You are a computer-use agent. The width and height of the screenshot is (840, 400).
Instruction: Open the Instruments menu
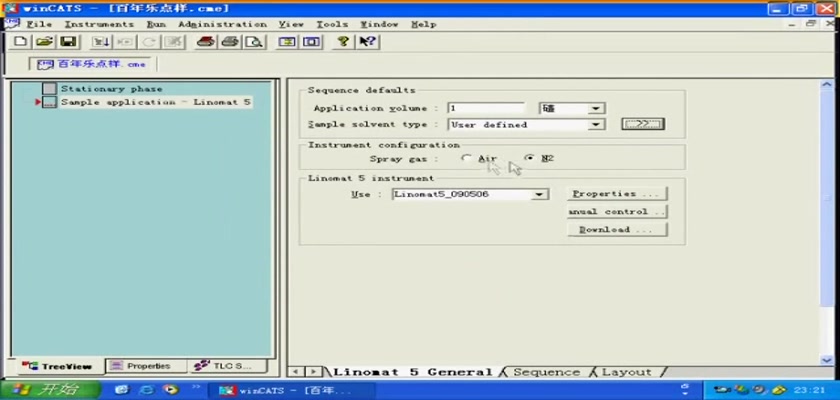click(99, 24)
